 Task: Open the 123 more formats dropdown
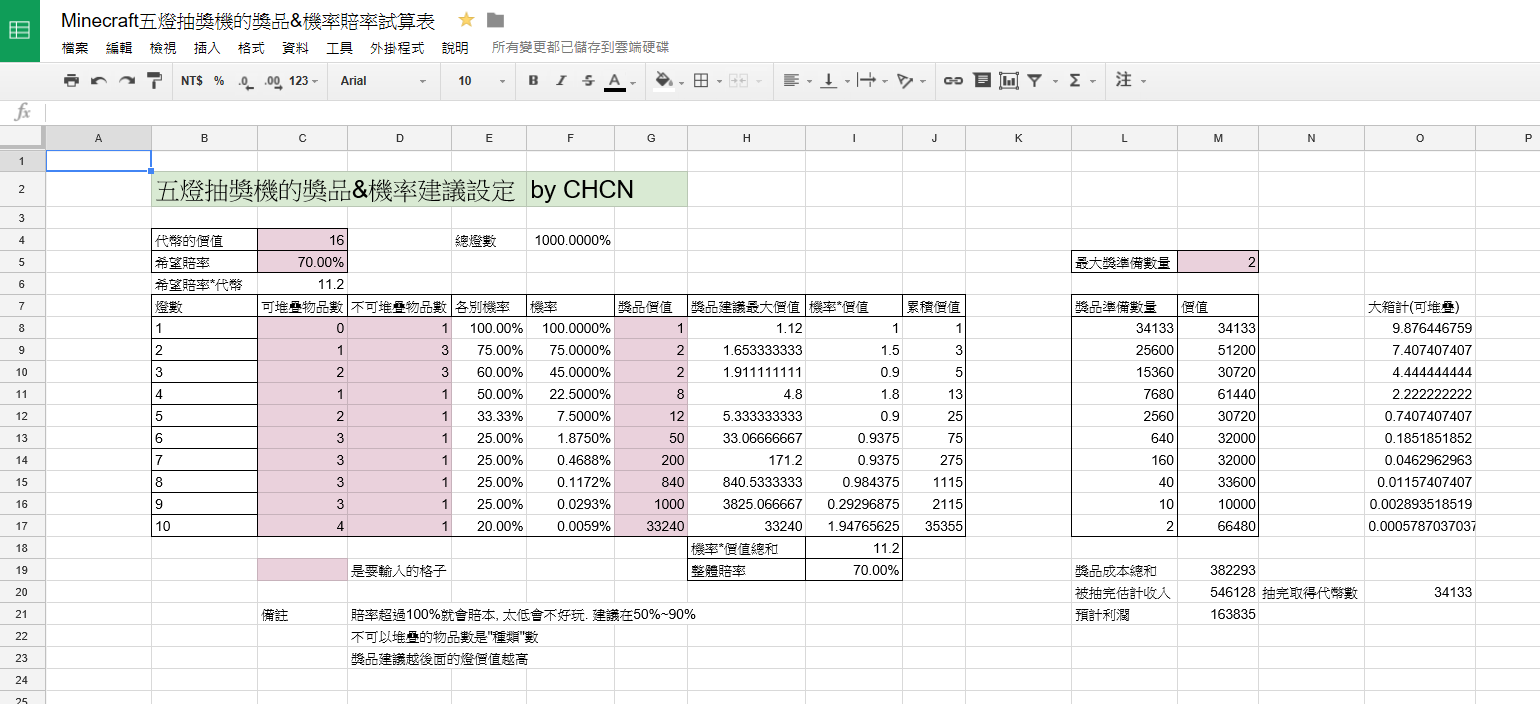303,81
